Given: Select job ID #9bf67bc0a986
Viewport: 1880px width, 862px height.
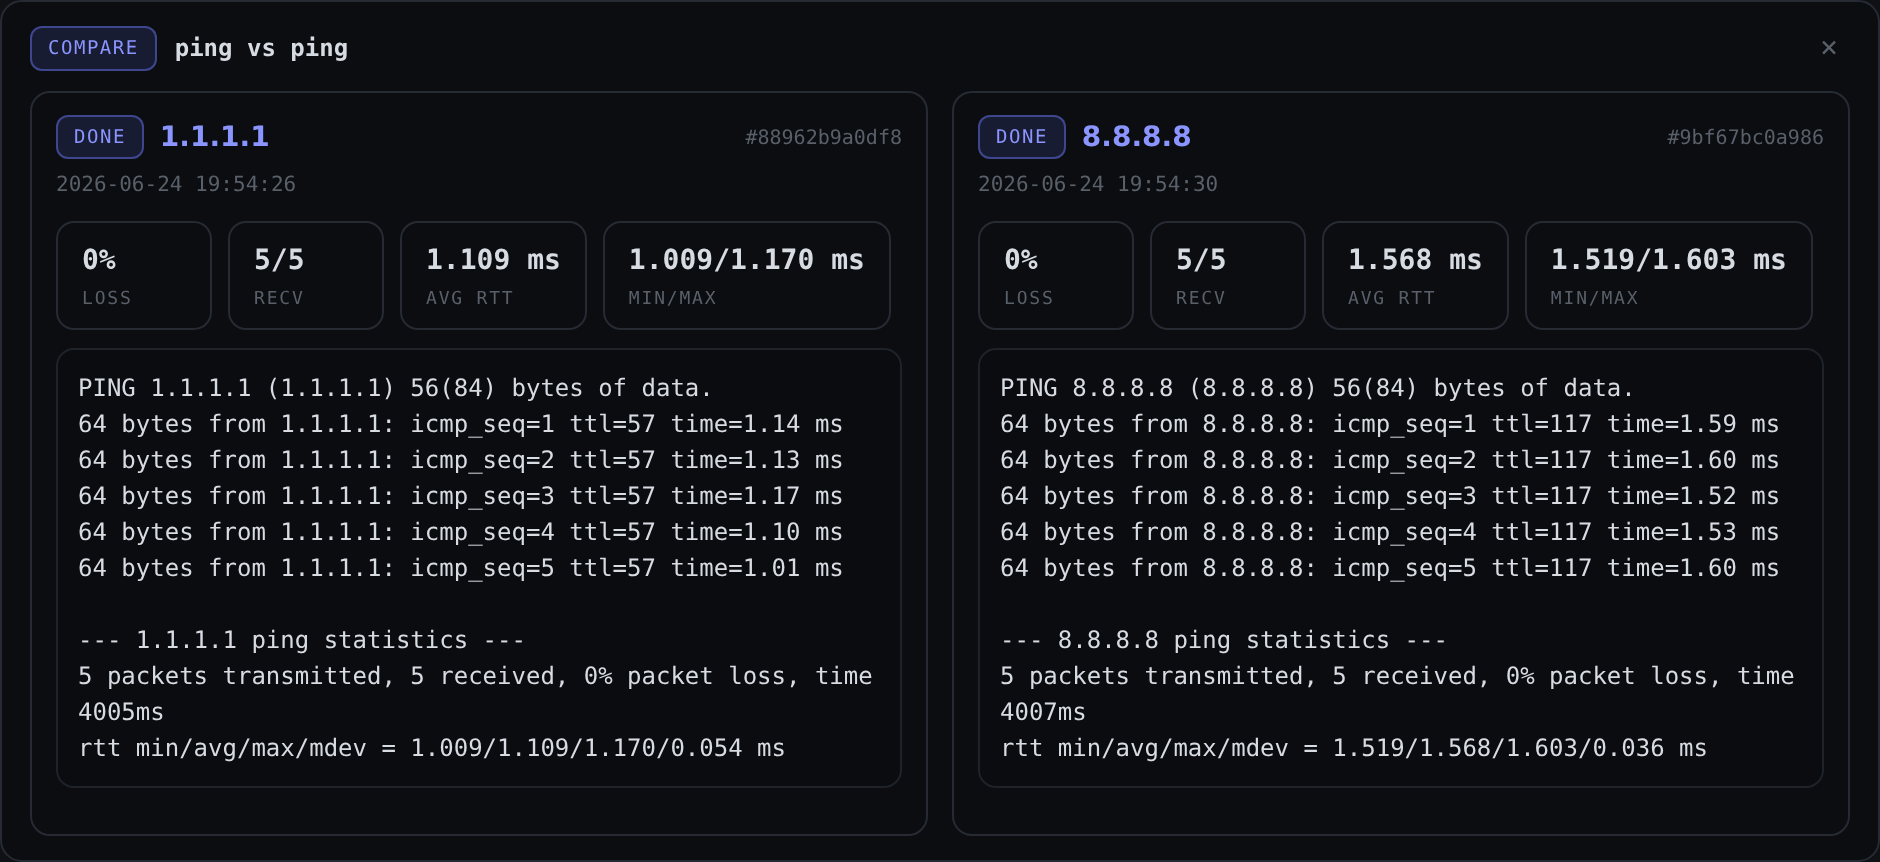Looking at the screenshot, I should click(1745, 137).
